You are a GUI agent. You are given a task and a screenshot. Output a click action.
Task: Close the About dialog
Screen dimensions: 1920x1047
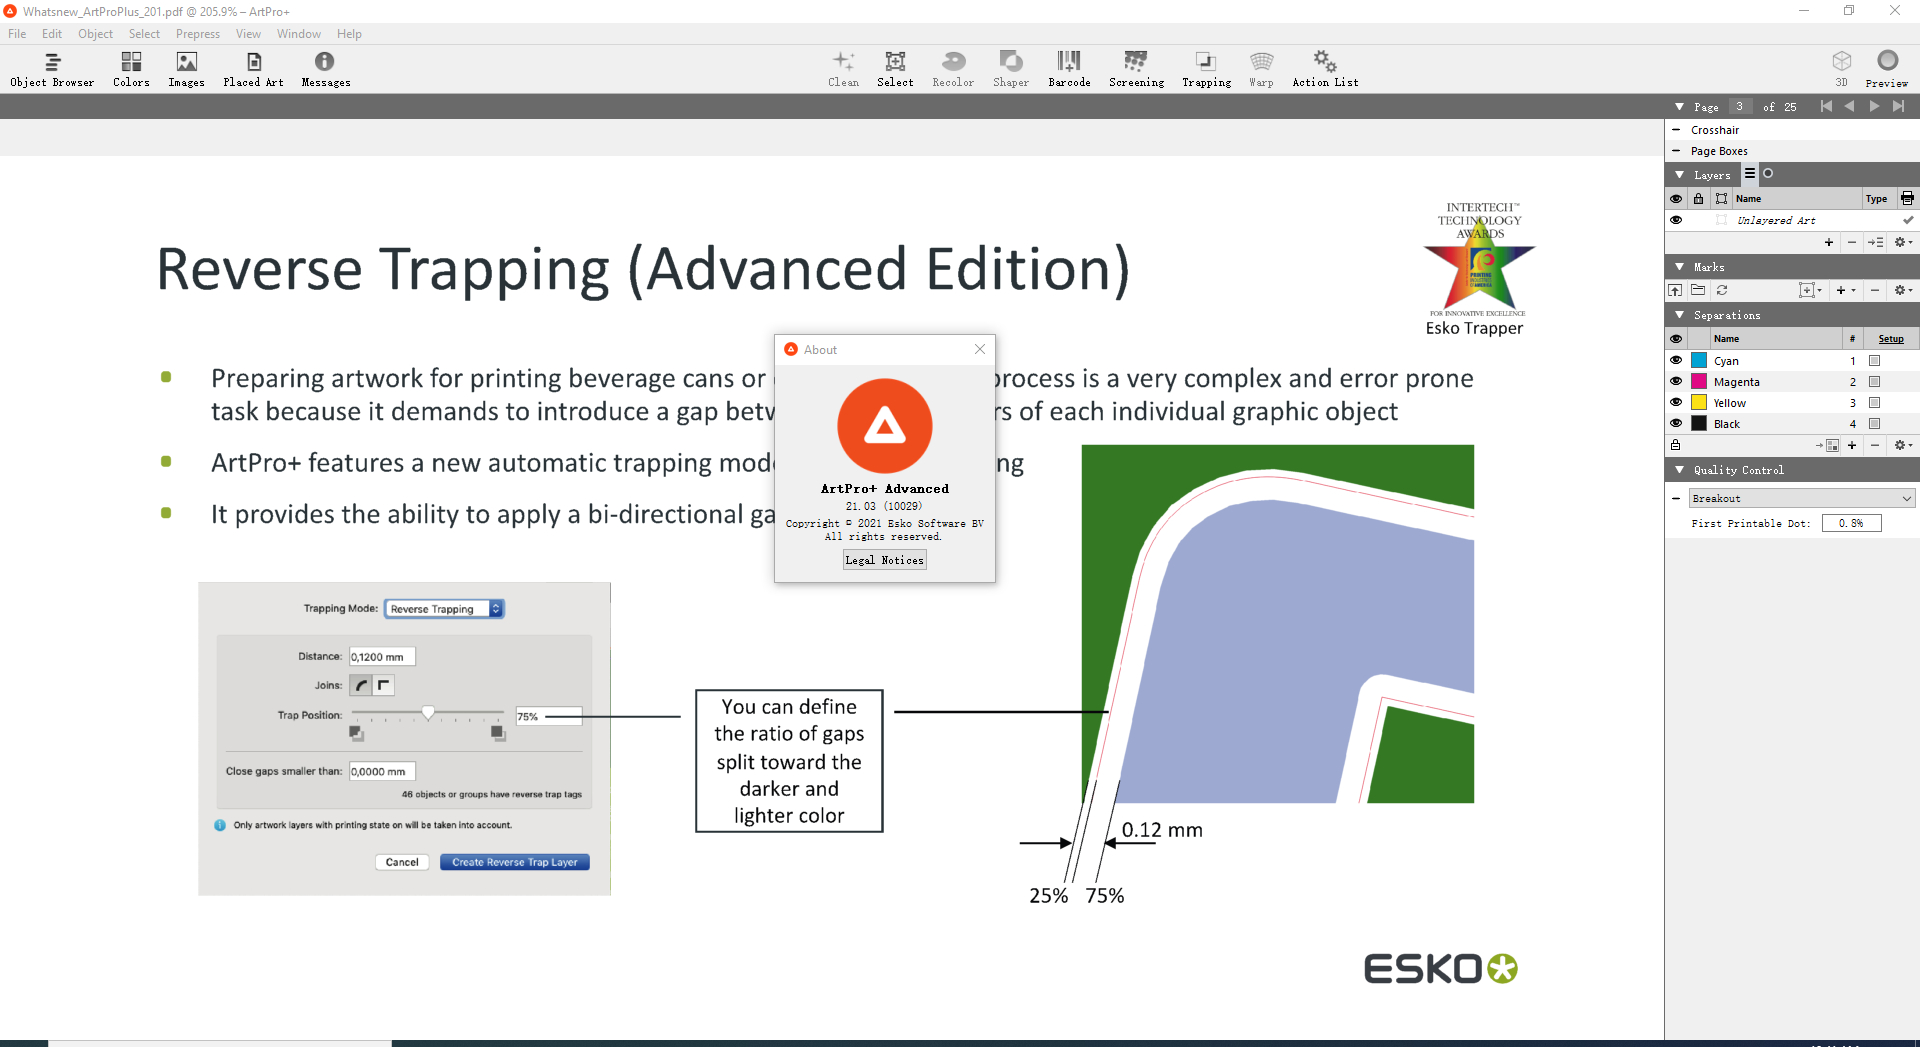(980, 349)
